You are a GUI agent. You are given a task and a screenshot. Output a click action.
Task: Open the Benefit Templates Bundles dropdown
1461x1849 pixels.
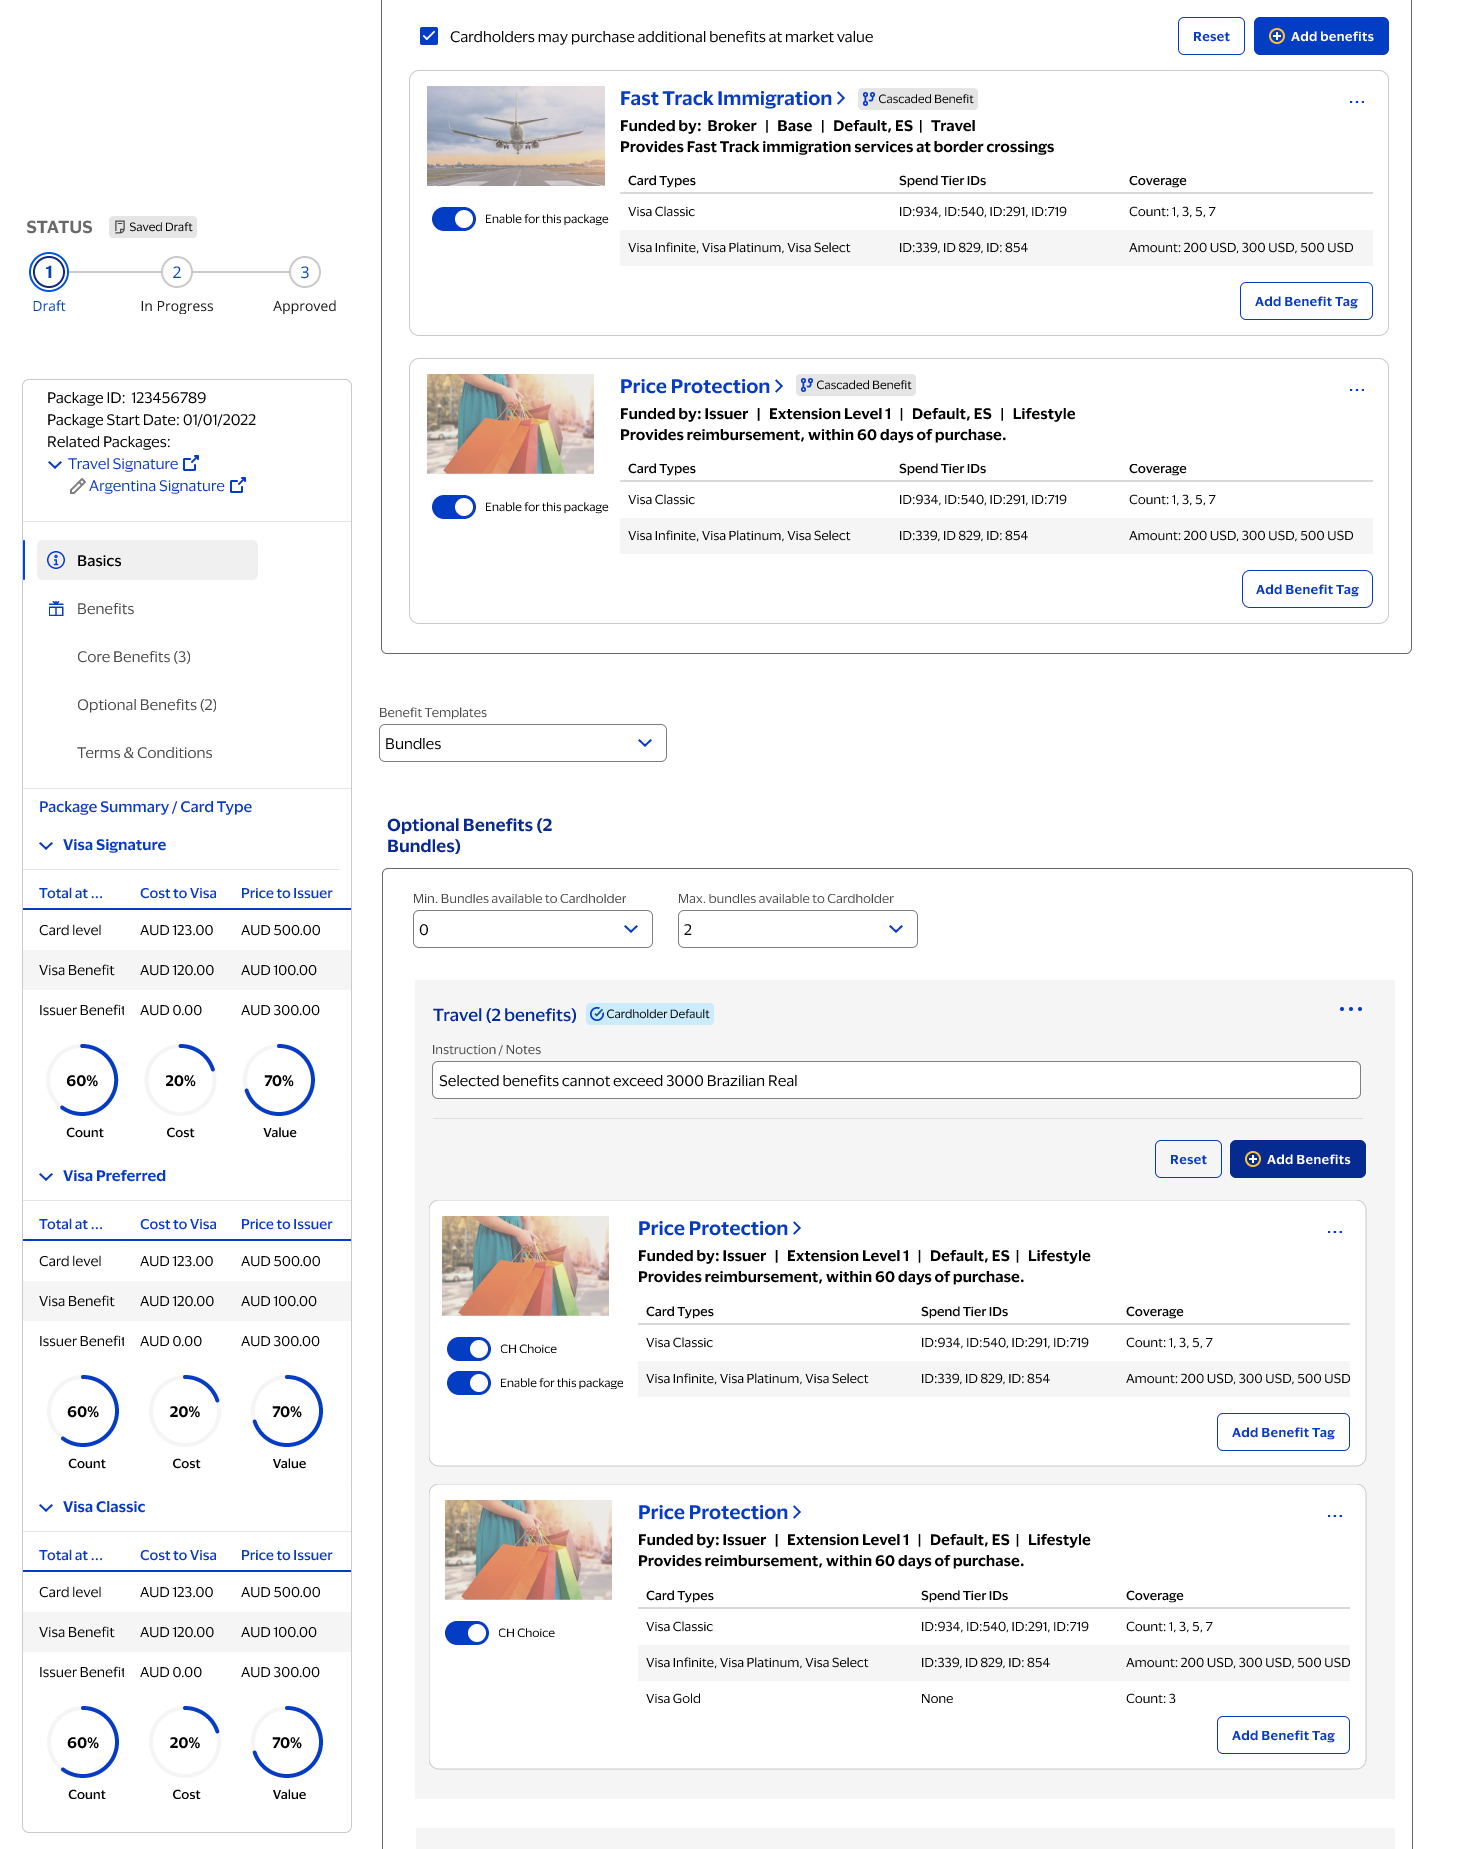coord(523,743)
